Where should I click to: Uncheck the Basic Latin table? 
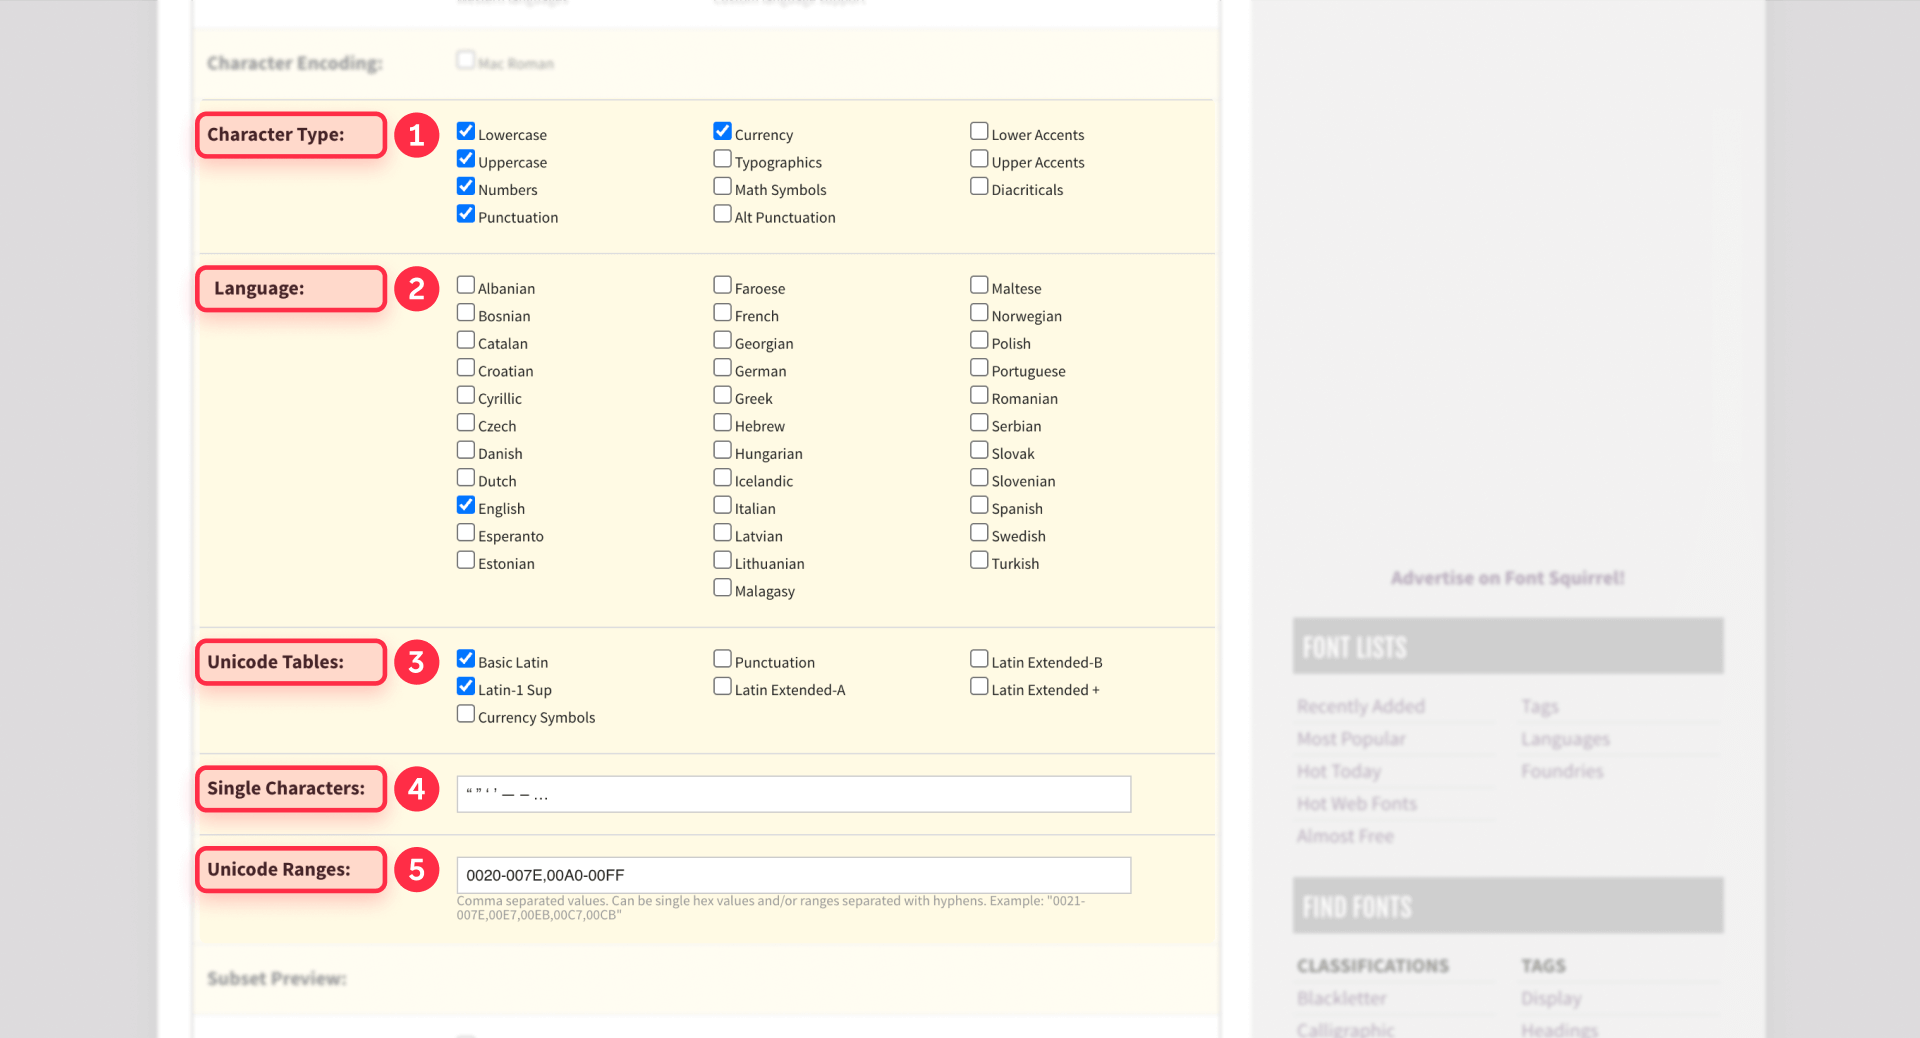465,658
